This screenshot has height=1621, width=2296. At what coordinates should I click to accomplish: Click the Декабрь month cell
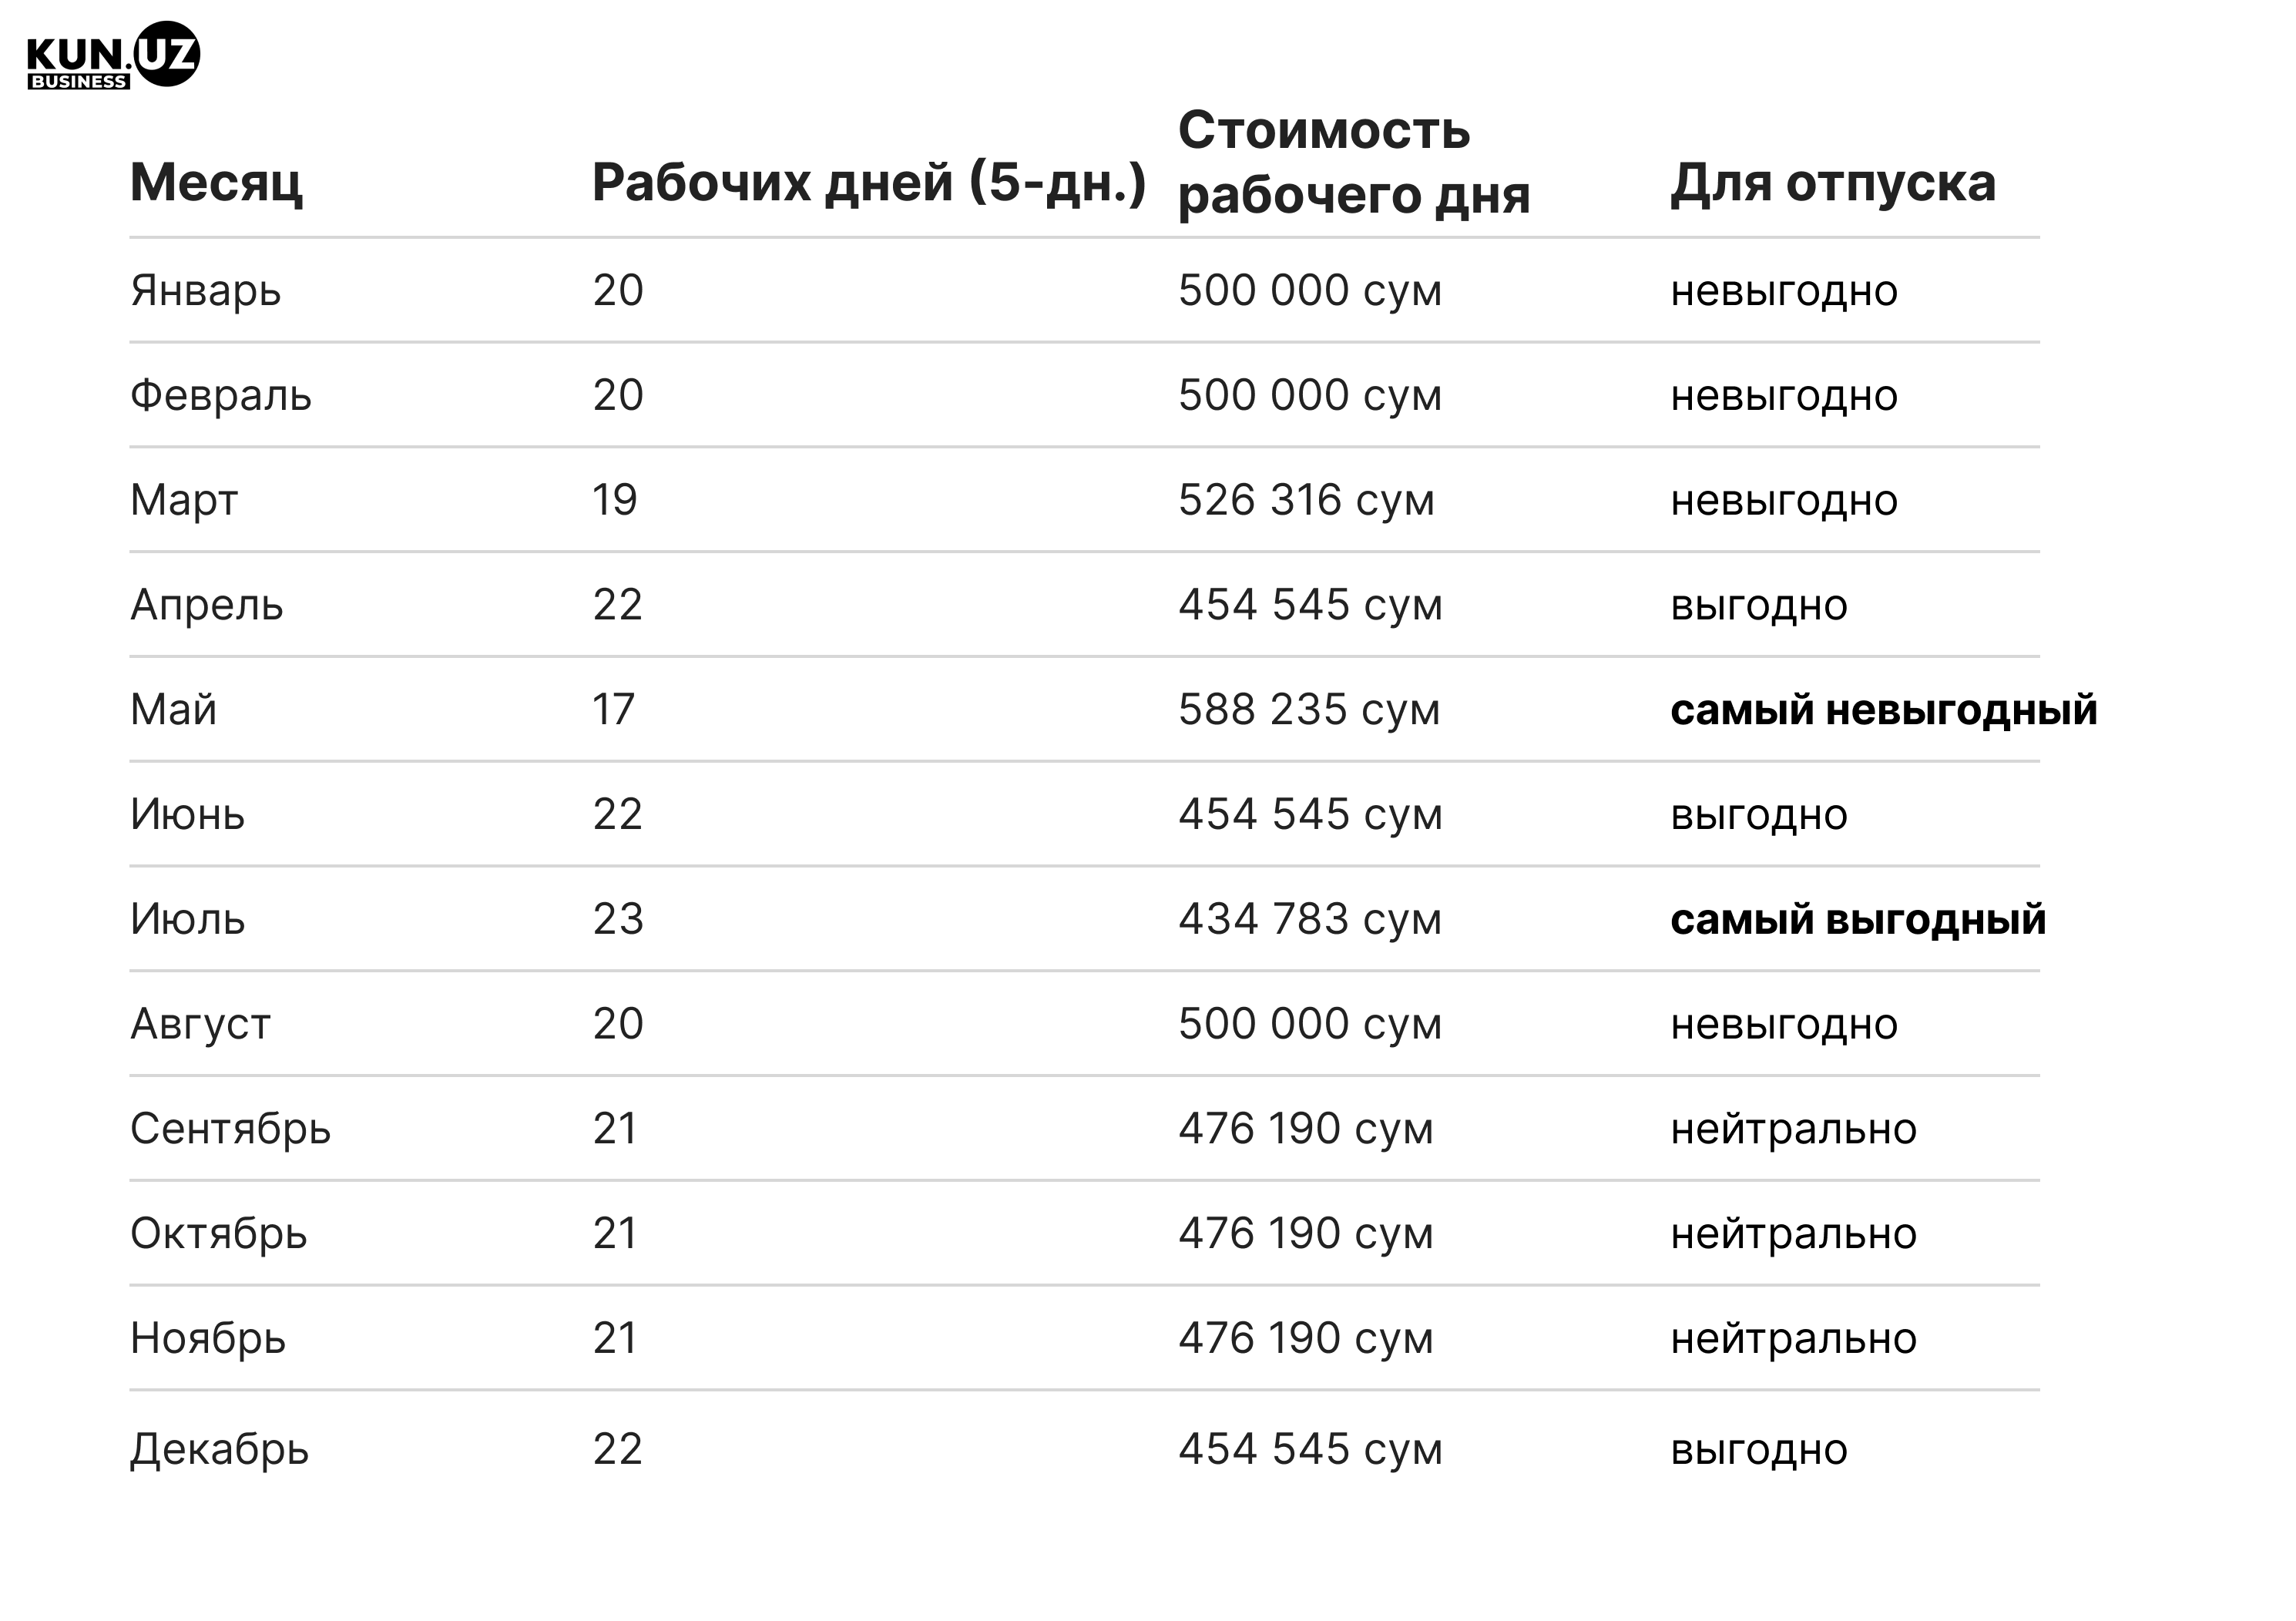[220, 1450]
